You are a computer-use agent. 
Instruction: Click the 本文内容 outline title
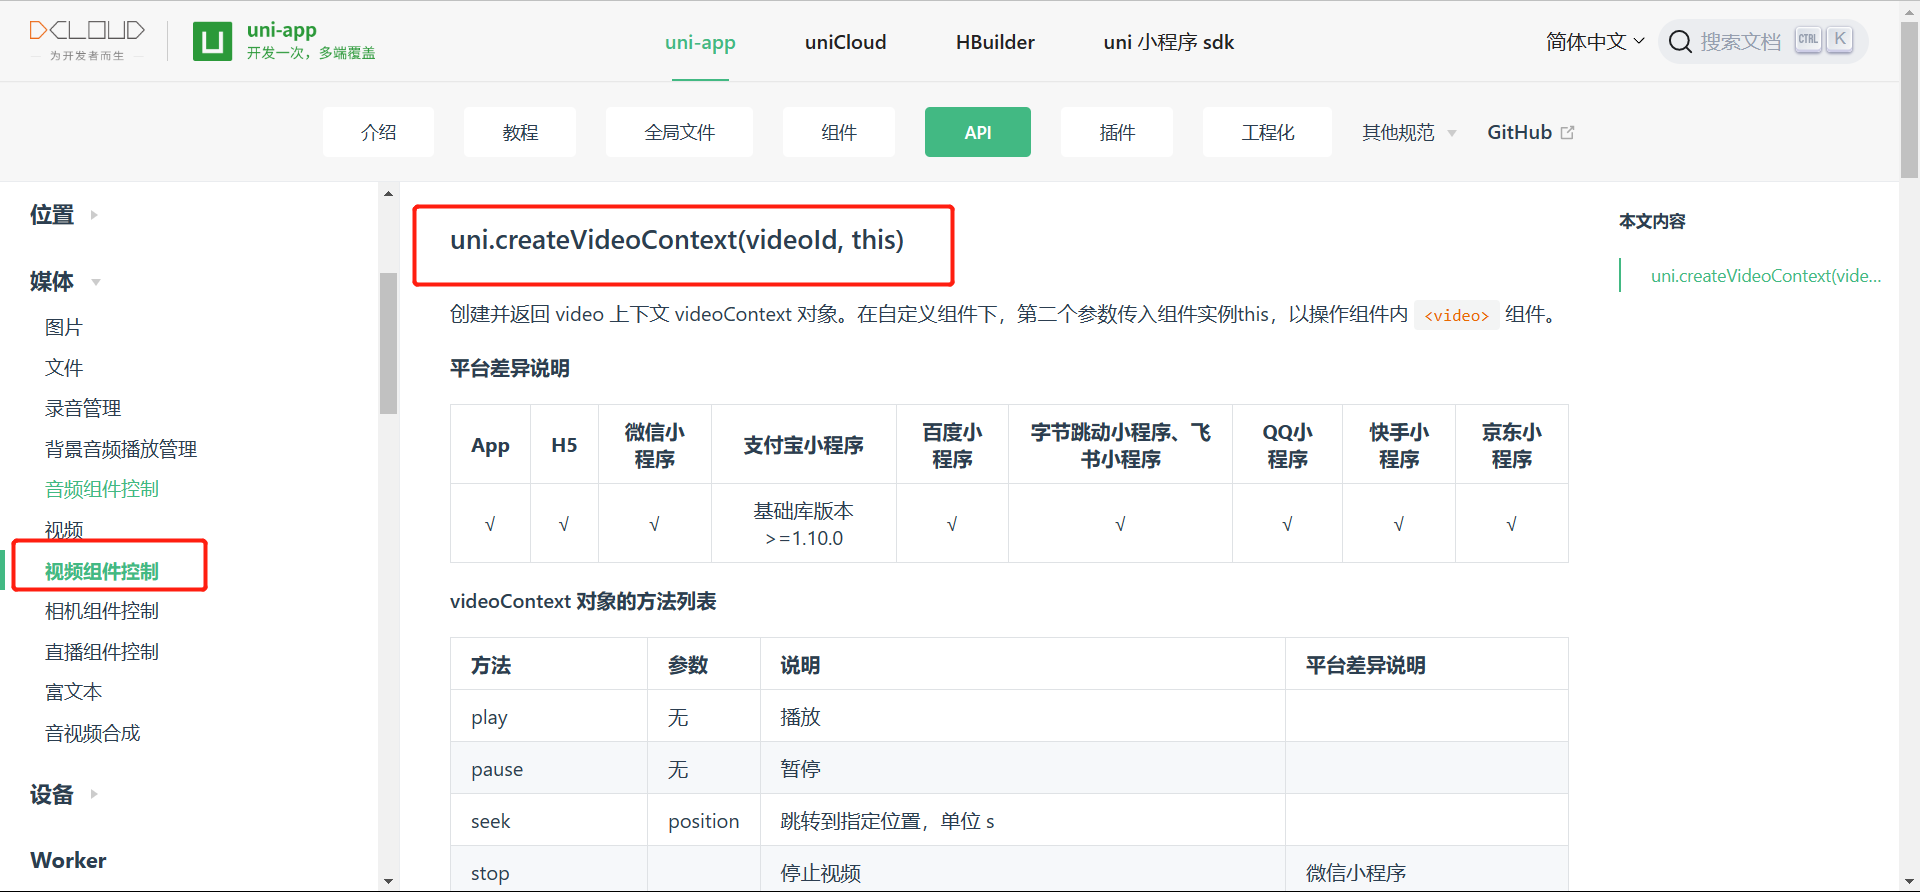tap(1652, 221)
